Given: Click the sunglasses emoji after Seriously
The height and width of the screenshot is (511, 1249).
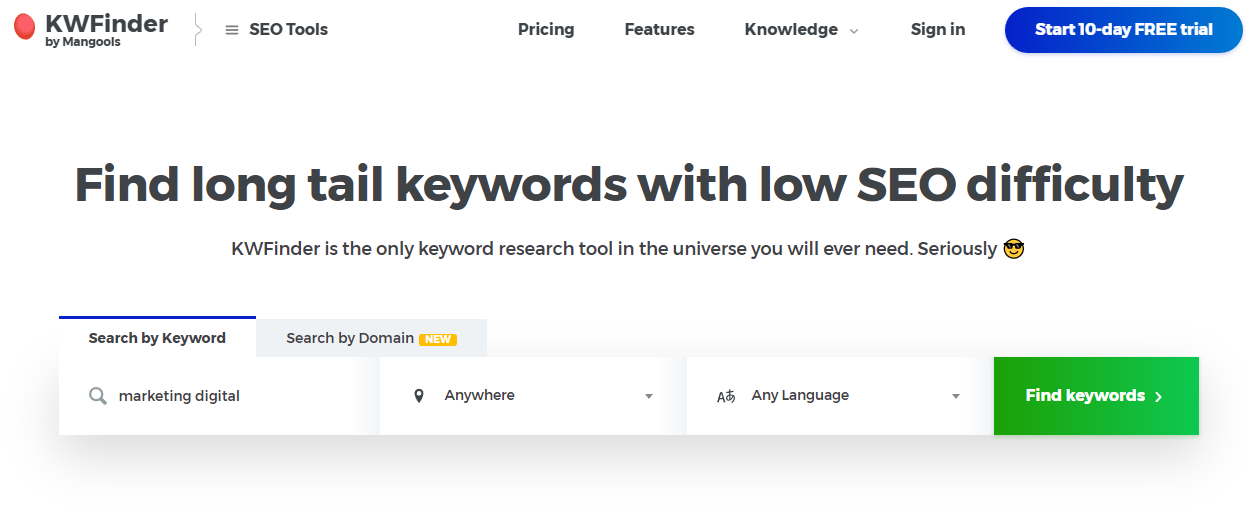Looking at the screenshot, I should (1014, 248).
